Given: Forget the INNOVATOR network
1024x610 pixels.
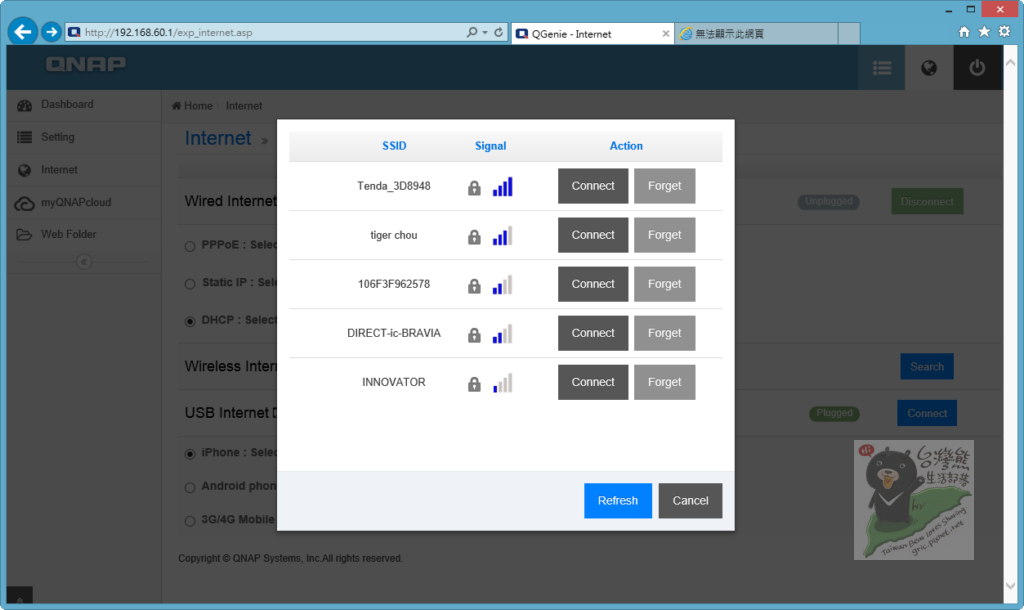Looking at the screenshot, I should point(664,382).
